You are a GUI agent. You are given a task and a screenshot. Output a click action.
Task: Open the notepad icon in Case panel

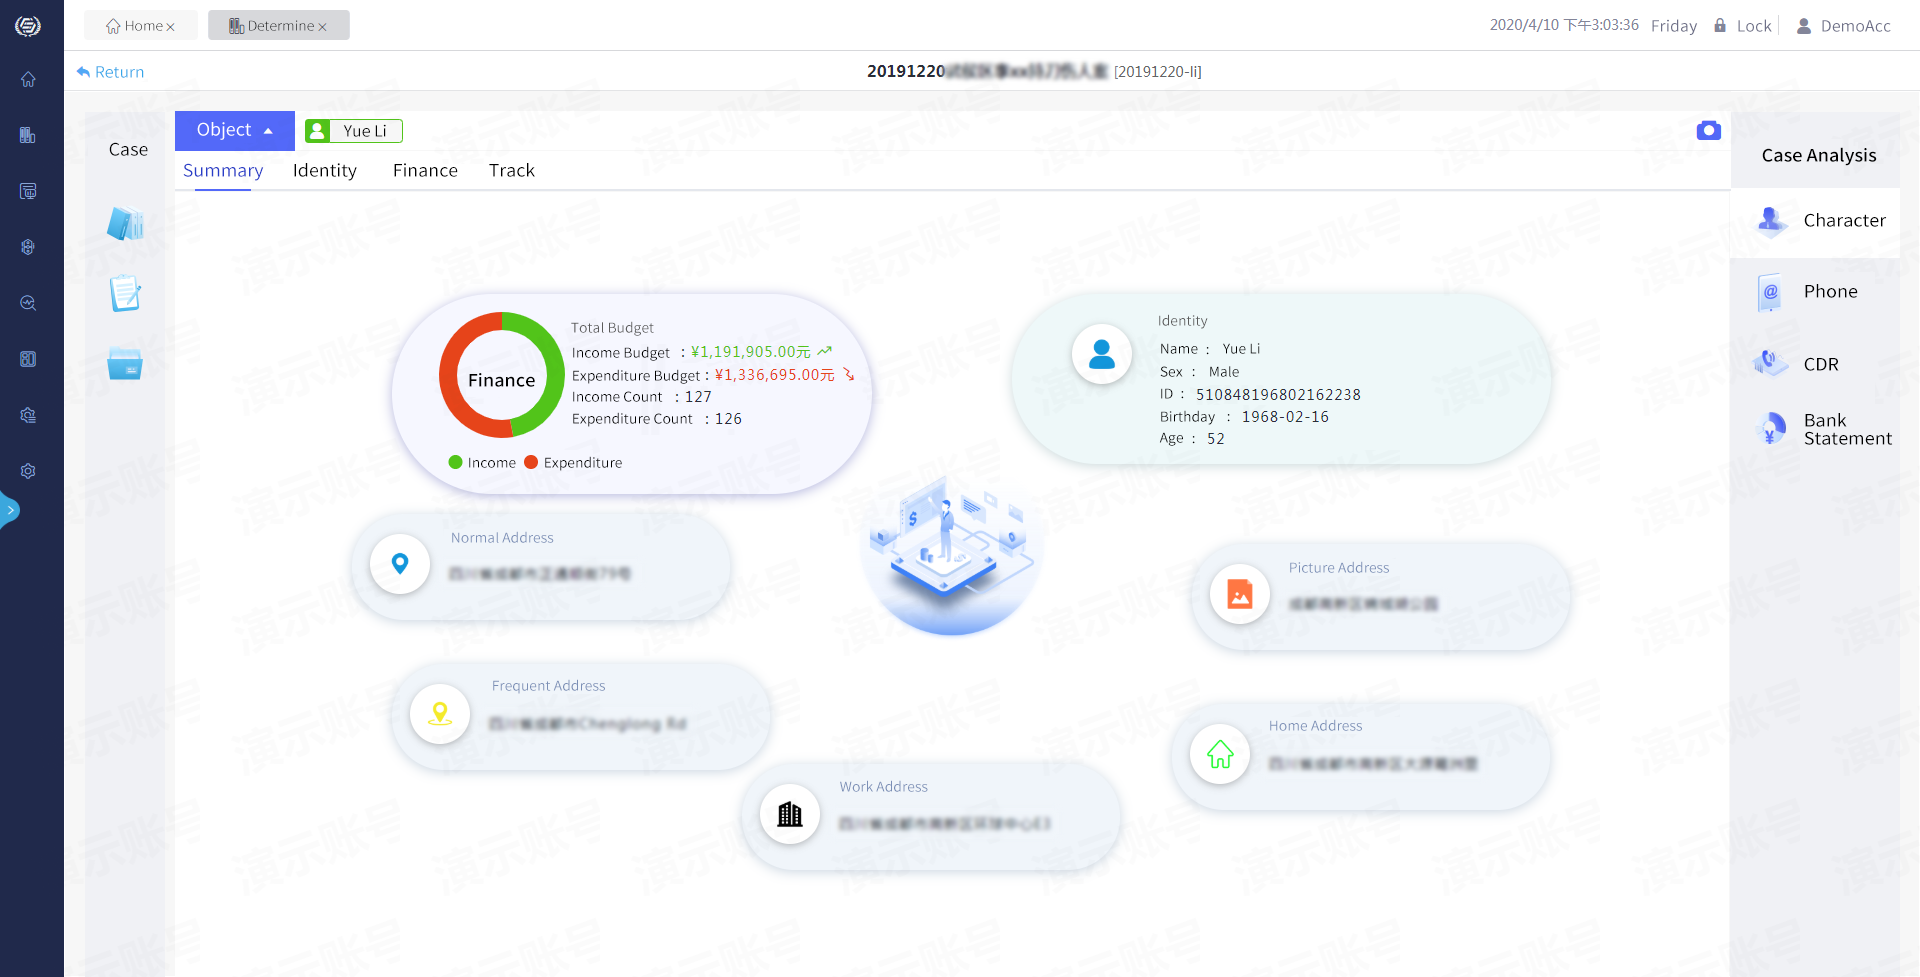[125, 293]
